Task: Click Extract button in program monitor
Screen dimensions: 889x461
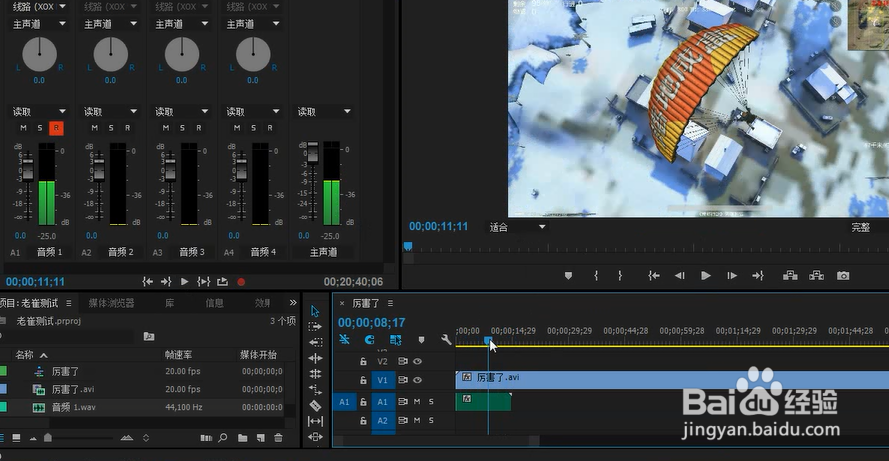Action: coord(816,276)
